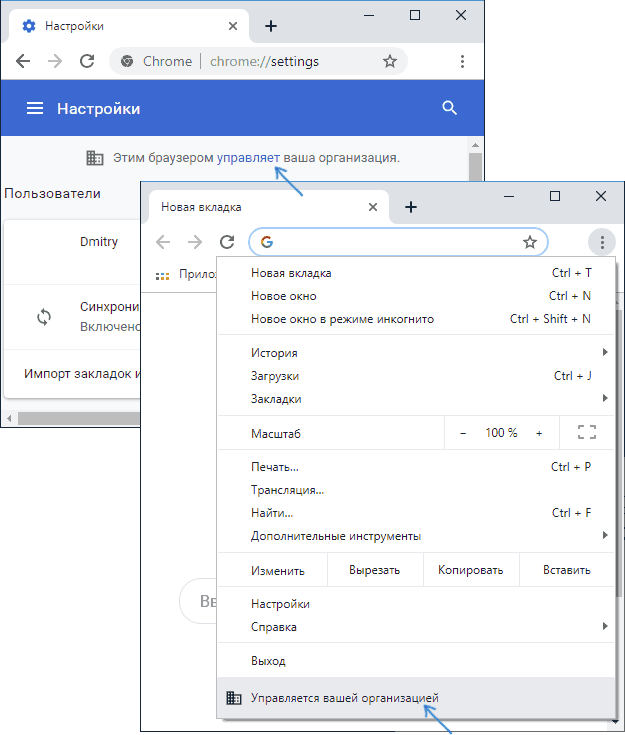Choose Печать… in the menu
The width and height of the screenshot is (625, 735).
point(416,467)
